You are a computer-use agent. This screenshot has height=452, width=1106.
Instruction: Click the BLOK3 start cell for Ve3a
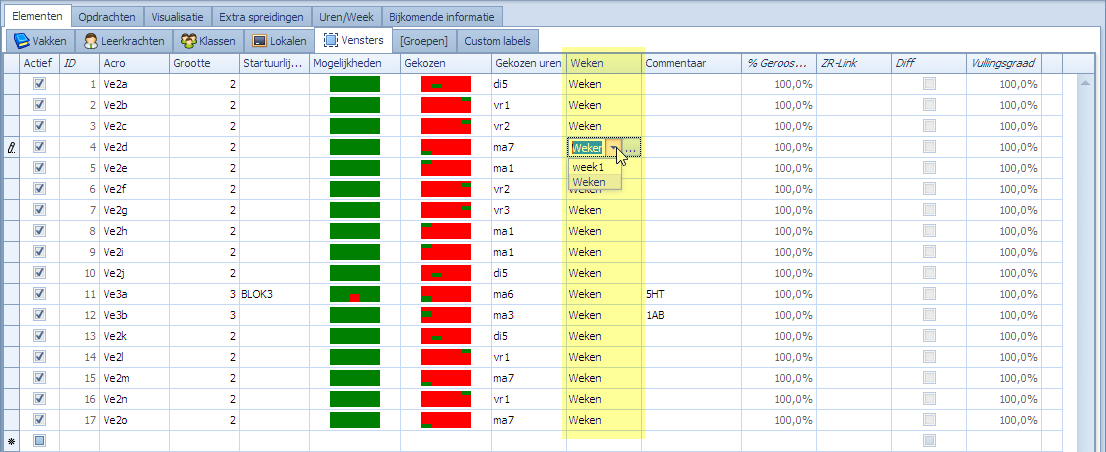[274, 294]
